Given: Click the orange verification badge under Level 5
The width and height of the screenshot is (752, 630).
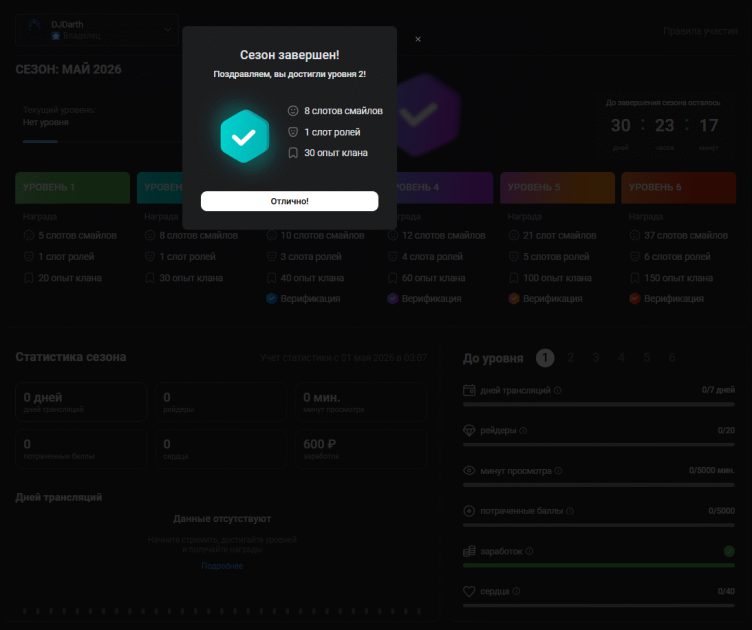Looking at the screenshot, I should tap(514, 299).
